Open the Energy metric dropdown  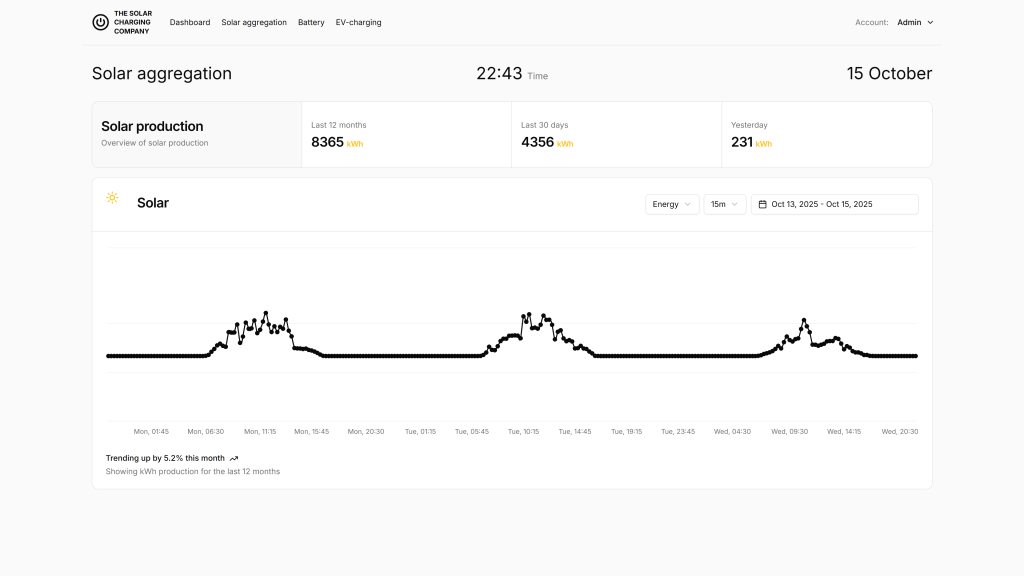[x=672, y=204]
